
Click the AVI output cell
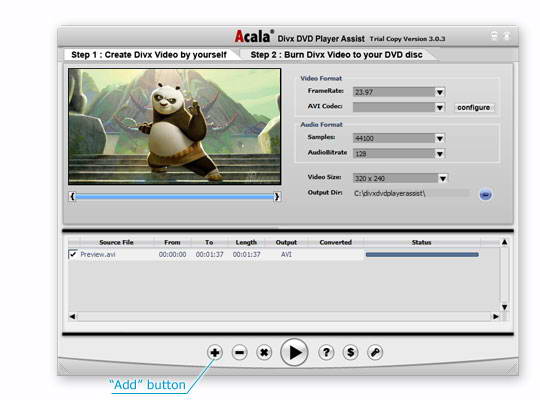[x=286, y=255]
